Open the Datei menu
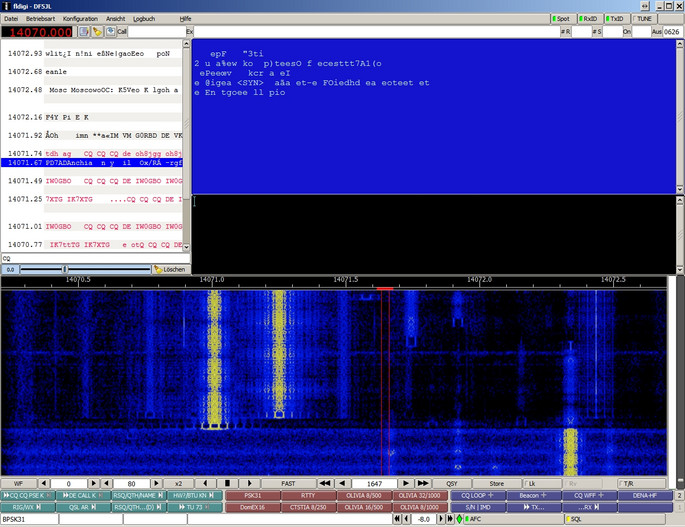 point(11,19)
